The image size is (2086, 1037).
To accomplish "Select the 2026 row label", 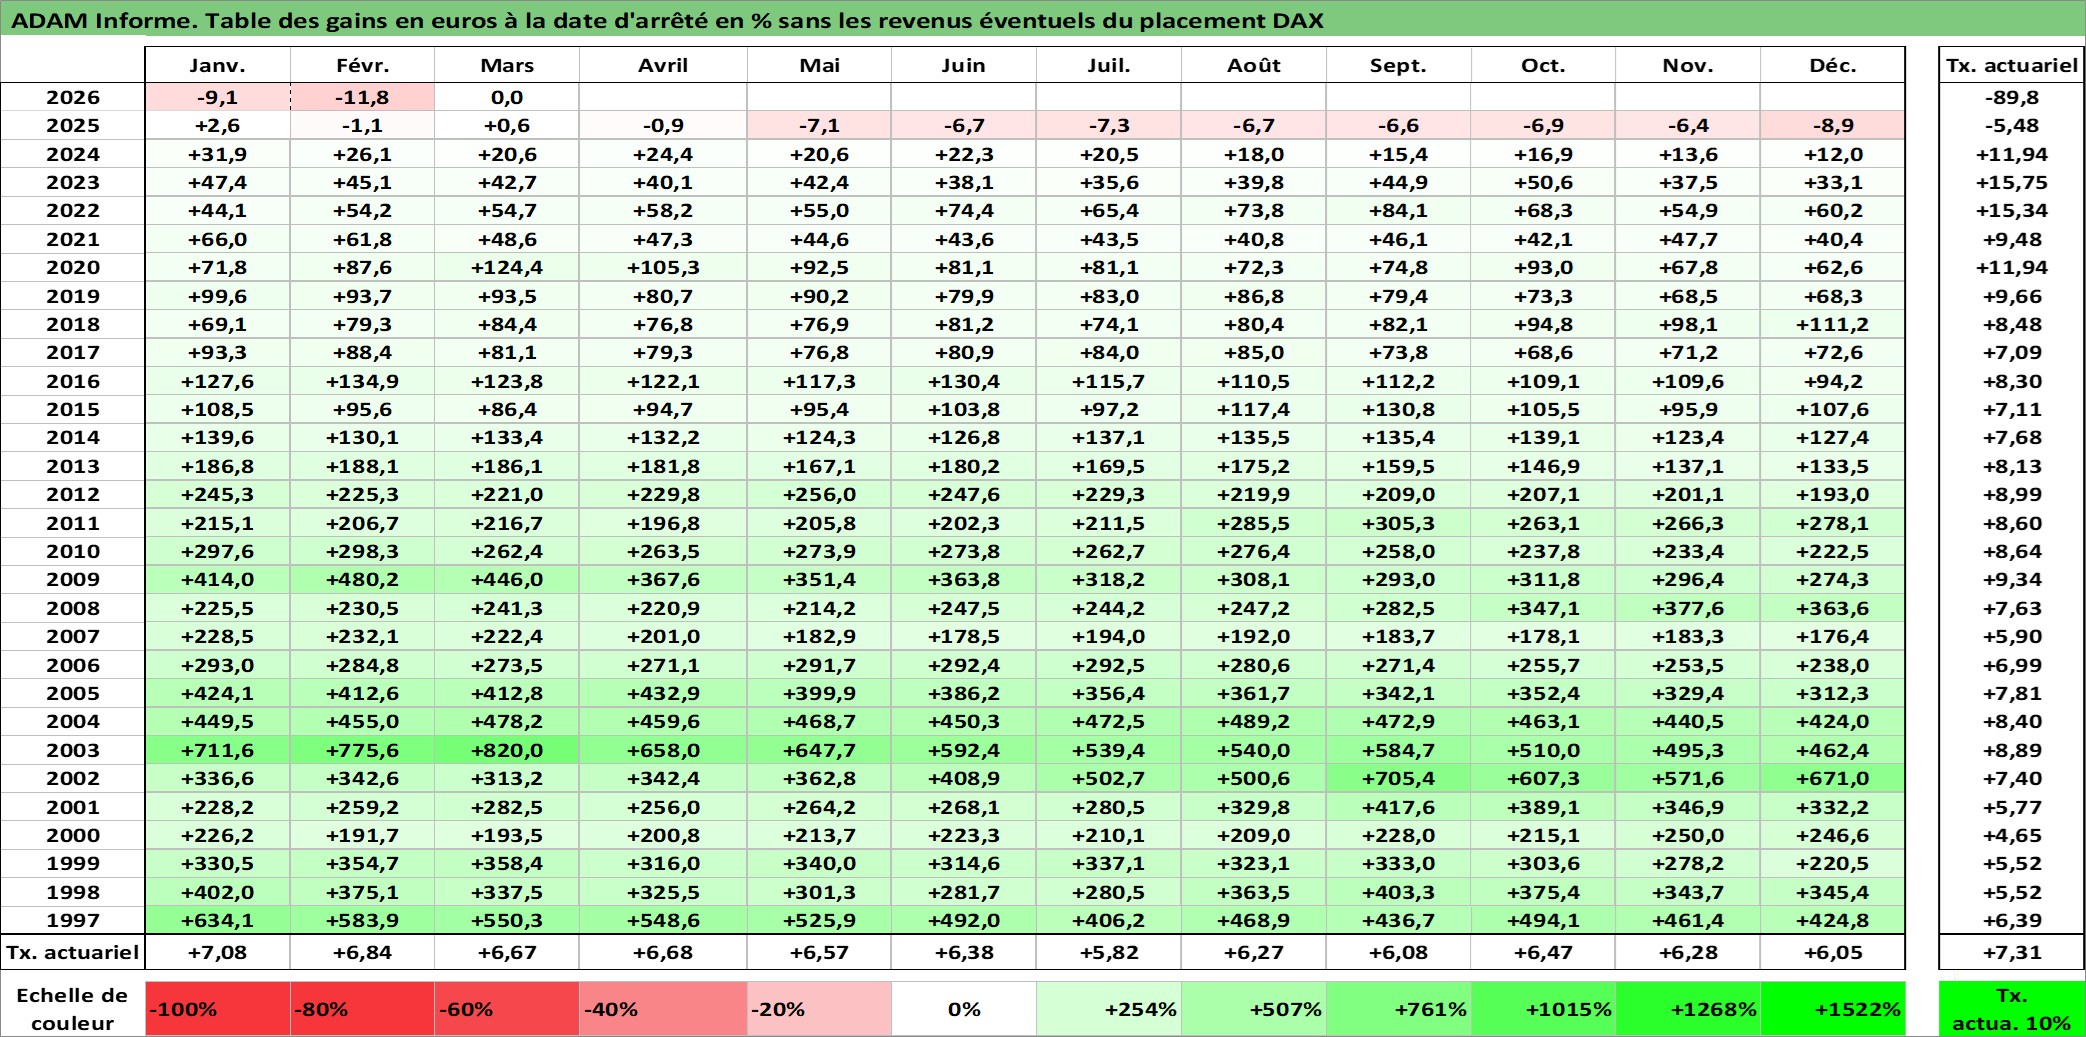I will pyautogui.click(x=73, y=97).
